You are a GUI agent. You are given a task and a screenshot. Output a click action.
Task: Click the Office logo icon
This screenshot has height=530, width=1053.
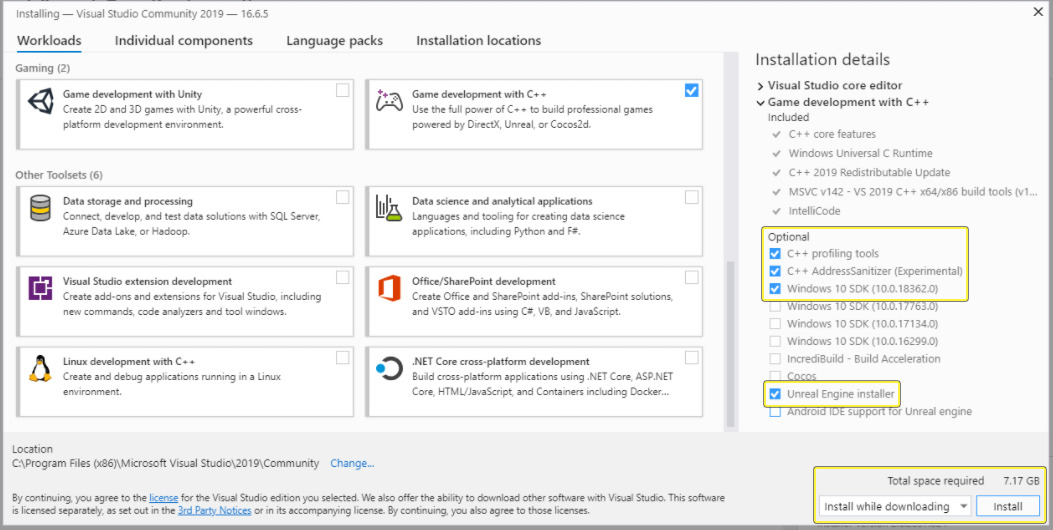tap(389, 288)
